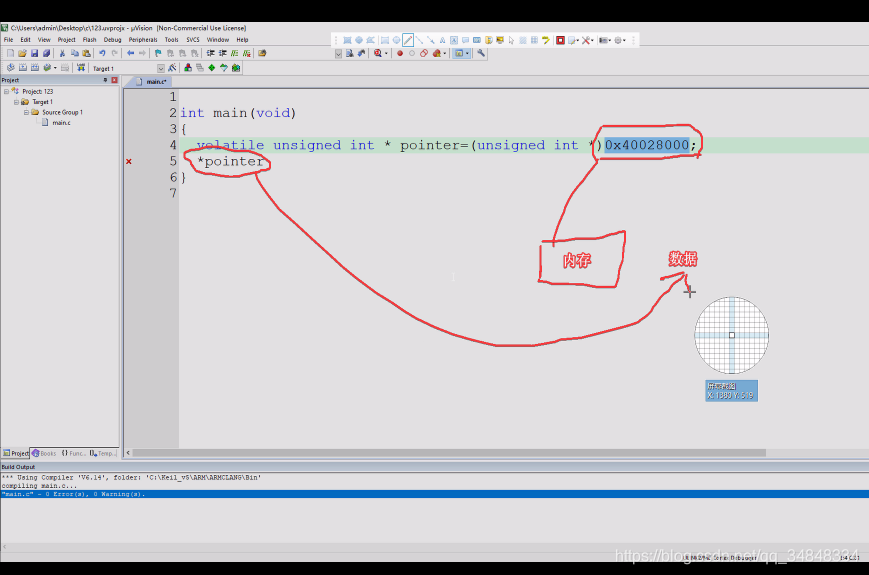Select the pencil drawing tool
The image size is (869, 575).
point(408,40)
